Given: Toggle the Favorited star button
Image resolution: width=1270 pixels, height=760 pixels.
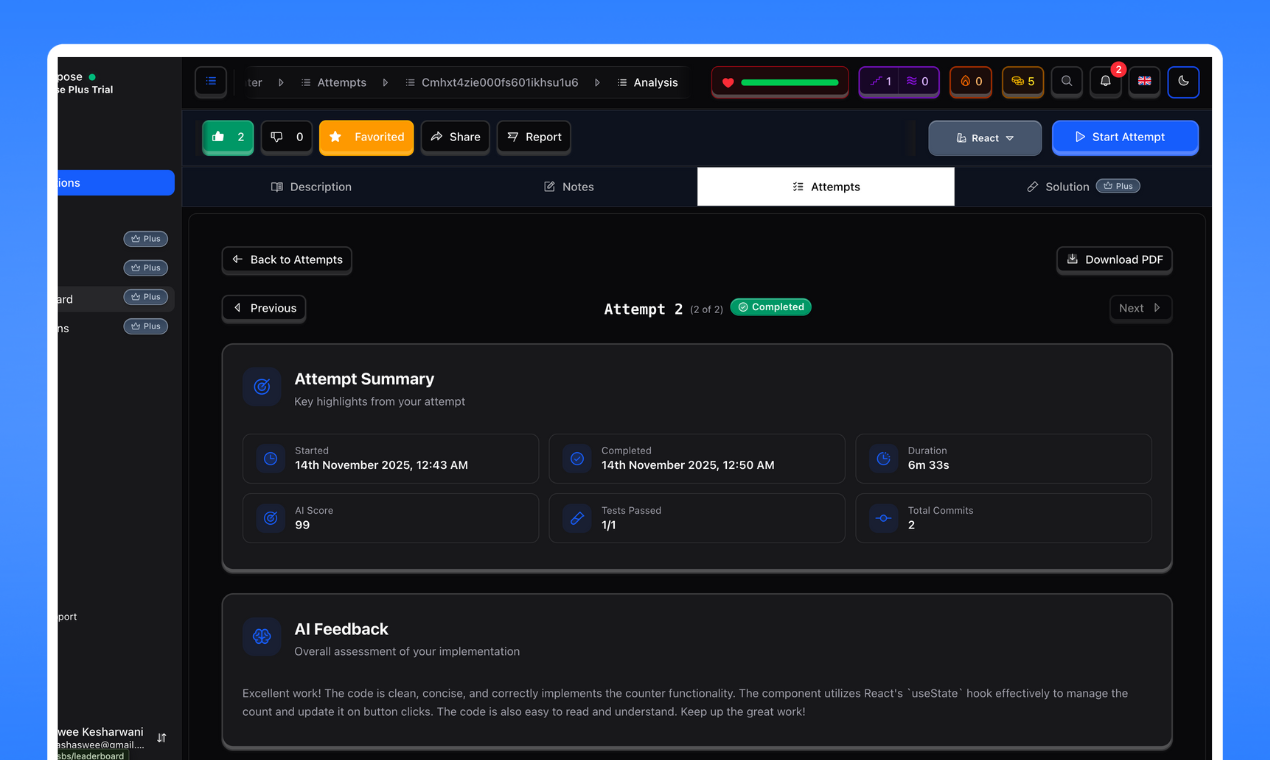Looking at the screenshot, I should point(366,137).
